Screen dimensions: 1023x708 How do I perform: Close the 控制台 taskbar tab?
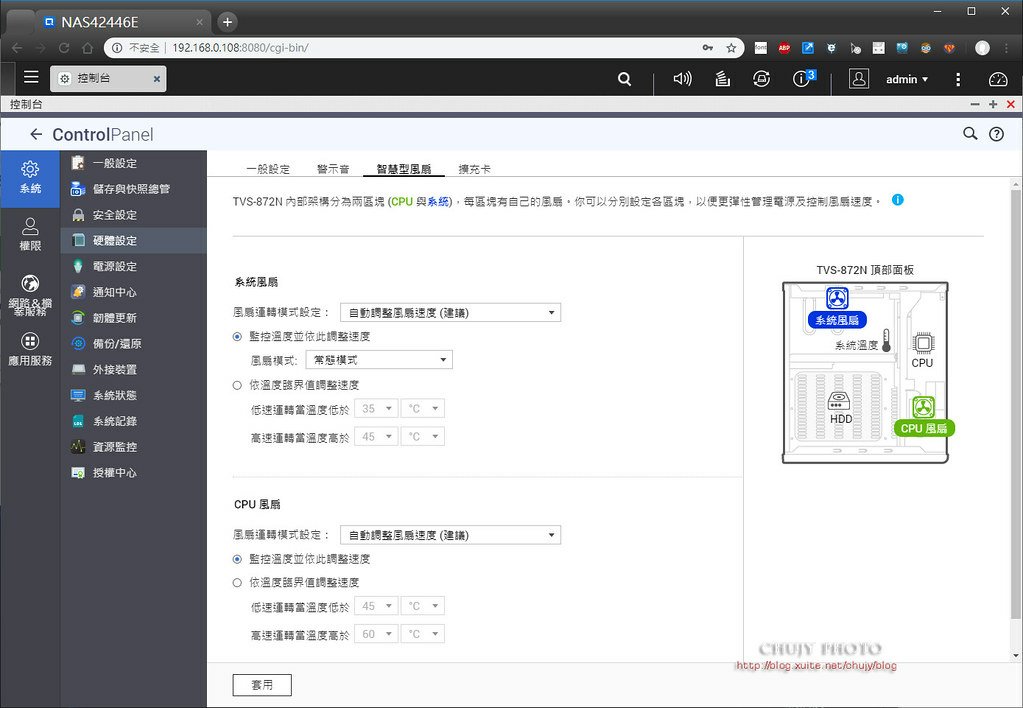(157, 79)
